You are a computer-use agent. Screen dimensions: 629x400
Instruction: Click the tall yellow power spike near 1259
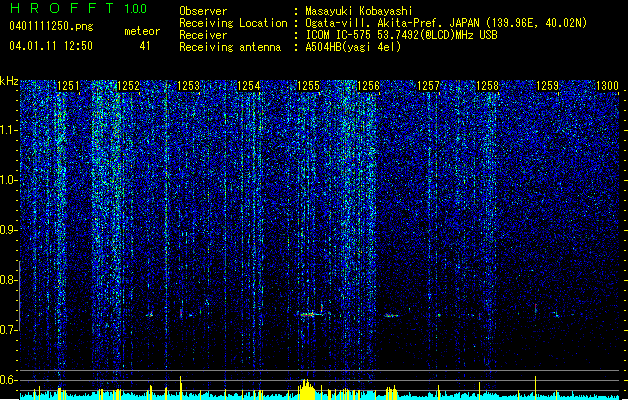[536, 386]
